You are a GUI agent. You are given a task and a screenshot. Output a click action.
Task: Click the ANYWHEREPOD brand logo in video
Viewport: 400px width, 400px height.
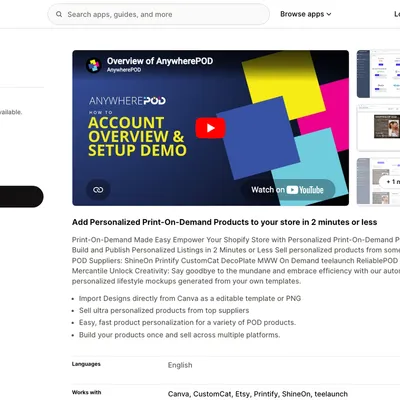tap(127, 101)
